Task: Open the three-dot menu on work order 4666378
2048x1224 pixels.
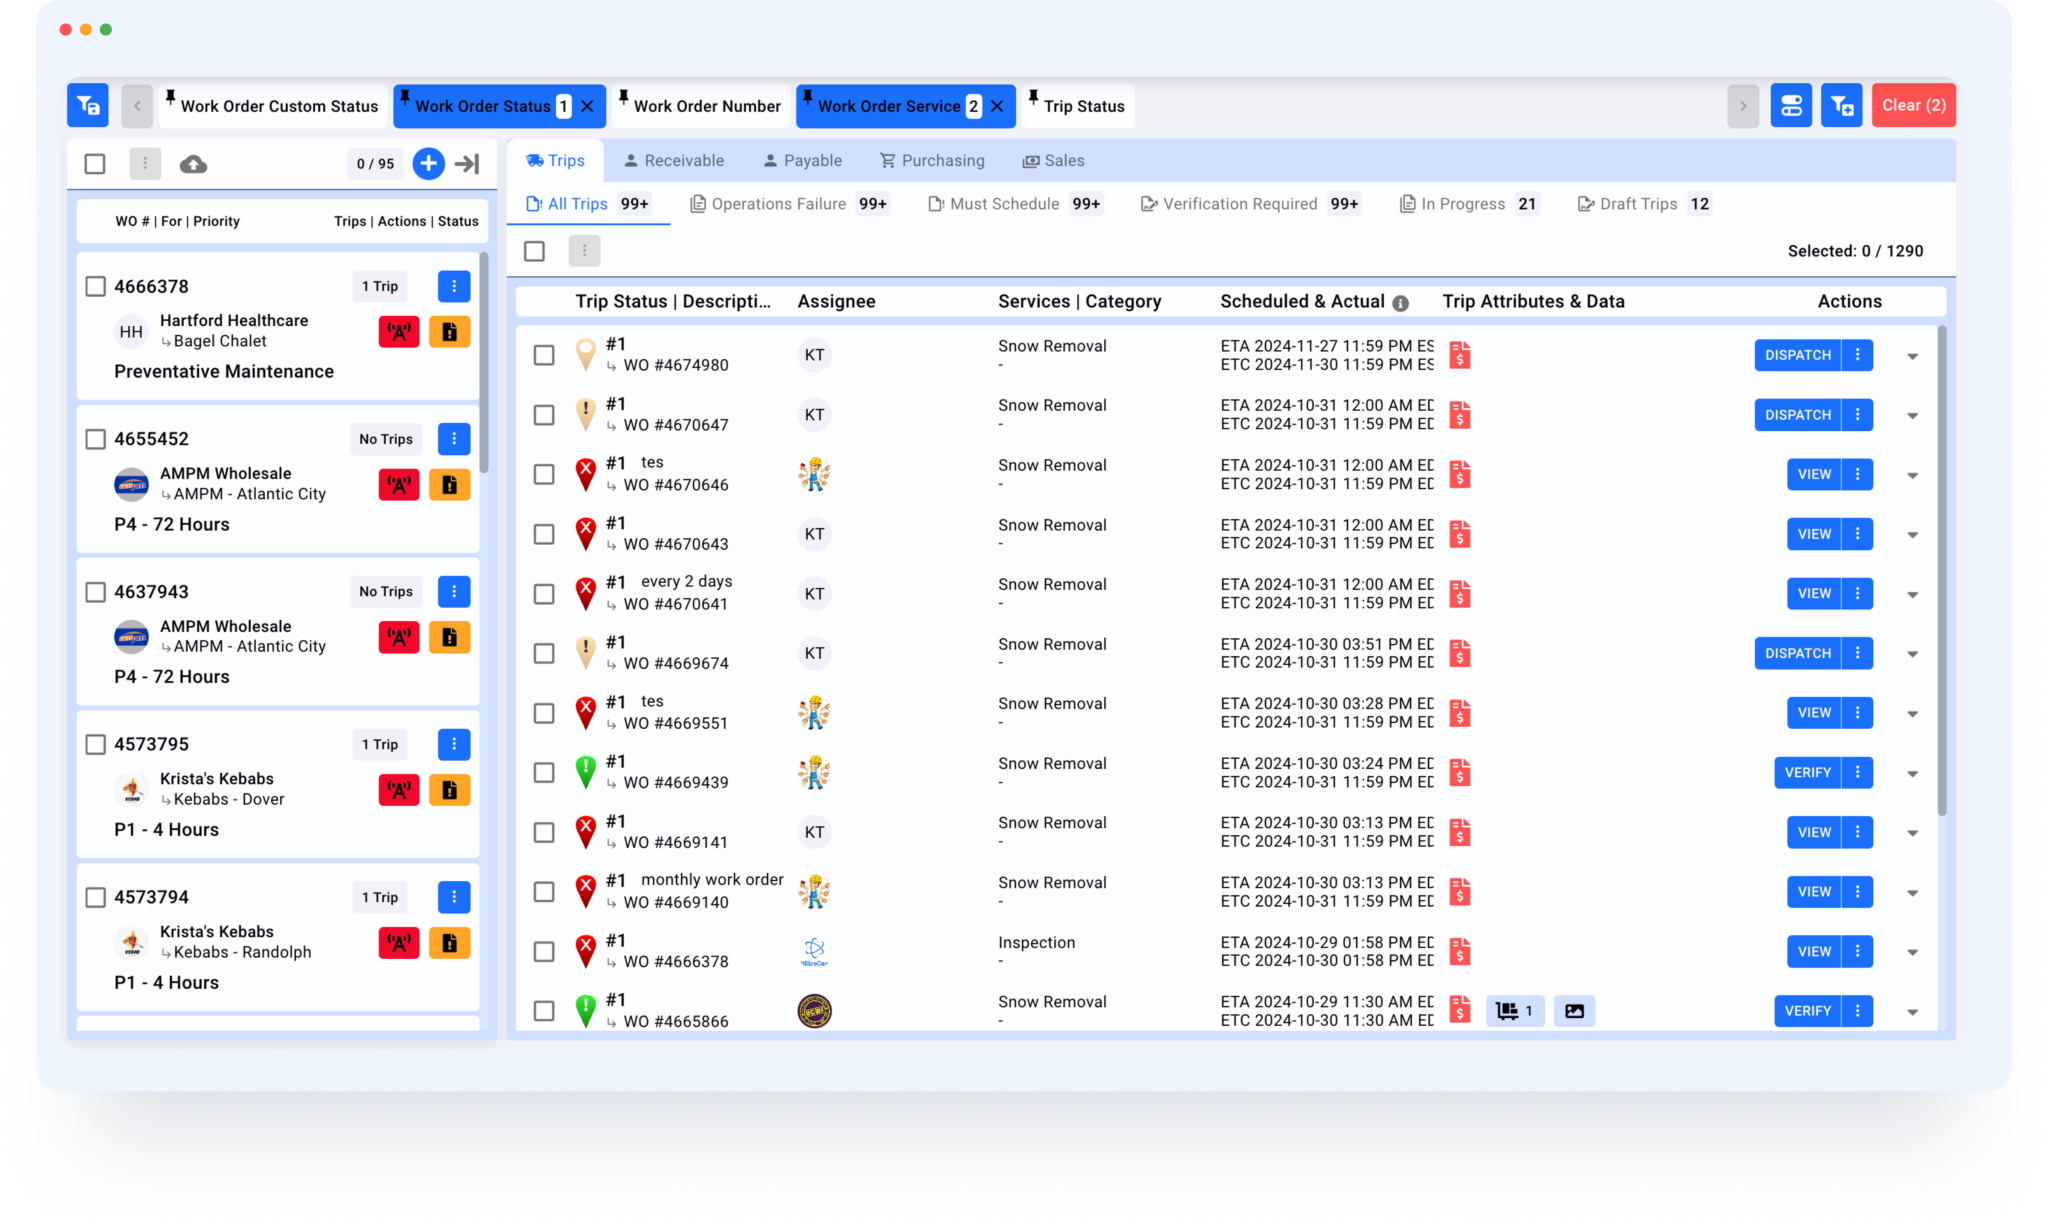Action: point(454,286)
